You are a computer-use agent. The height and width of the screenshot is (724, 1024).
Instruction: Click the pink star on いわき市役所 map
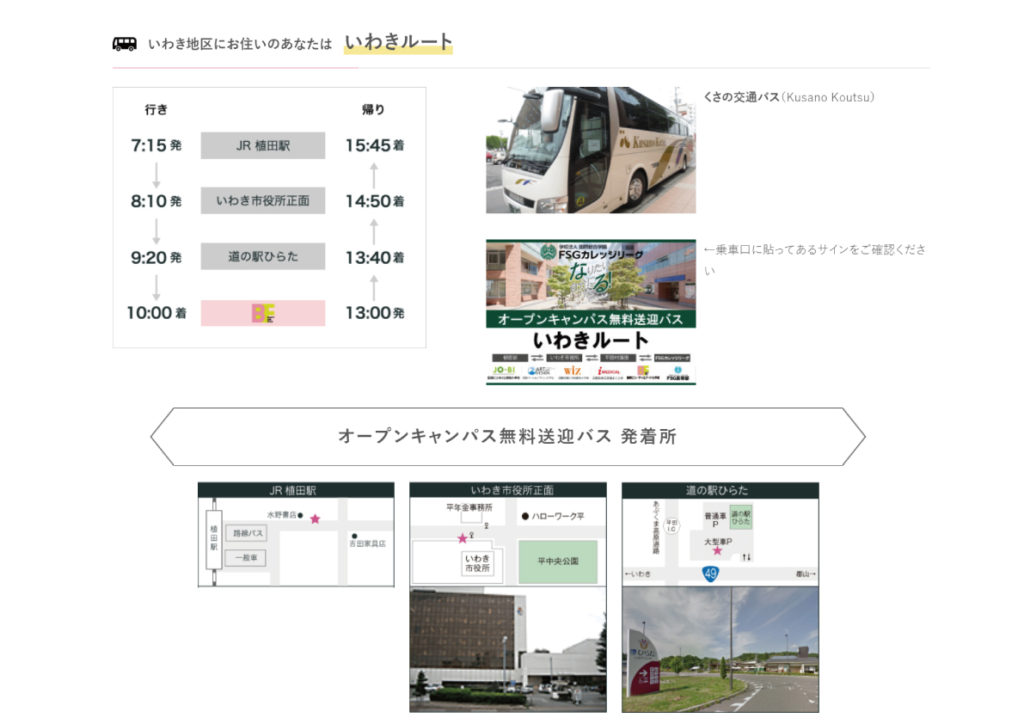[462, 539]
